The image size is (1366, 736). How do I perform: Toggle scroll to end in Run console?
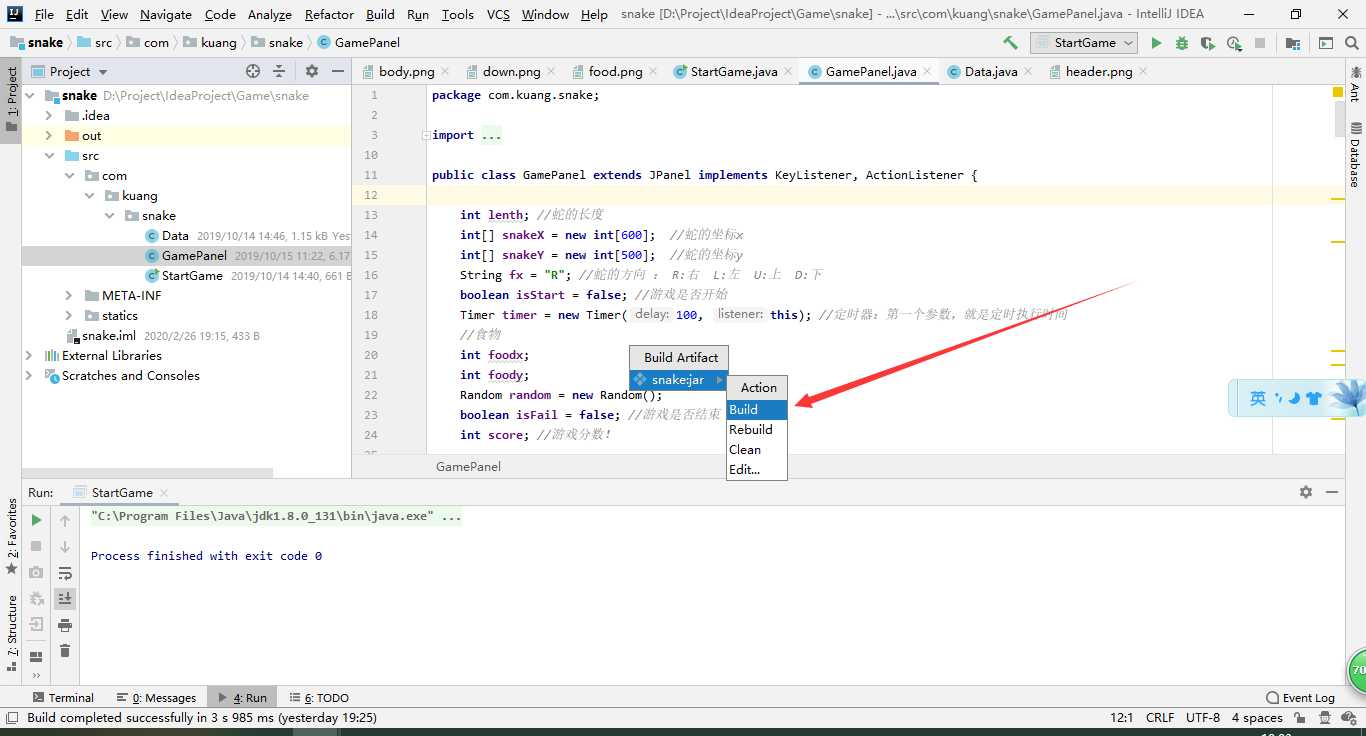pos(65,598)
